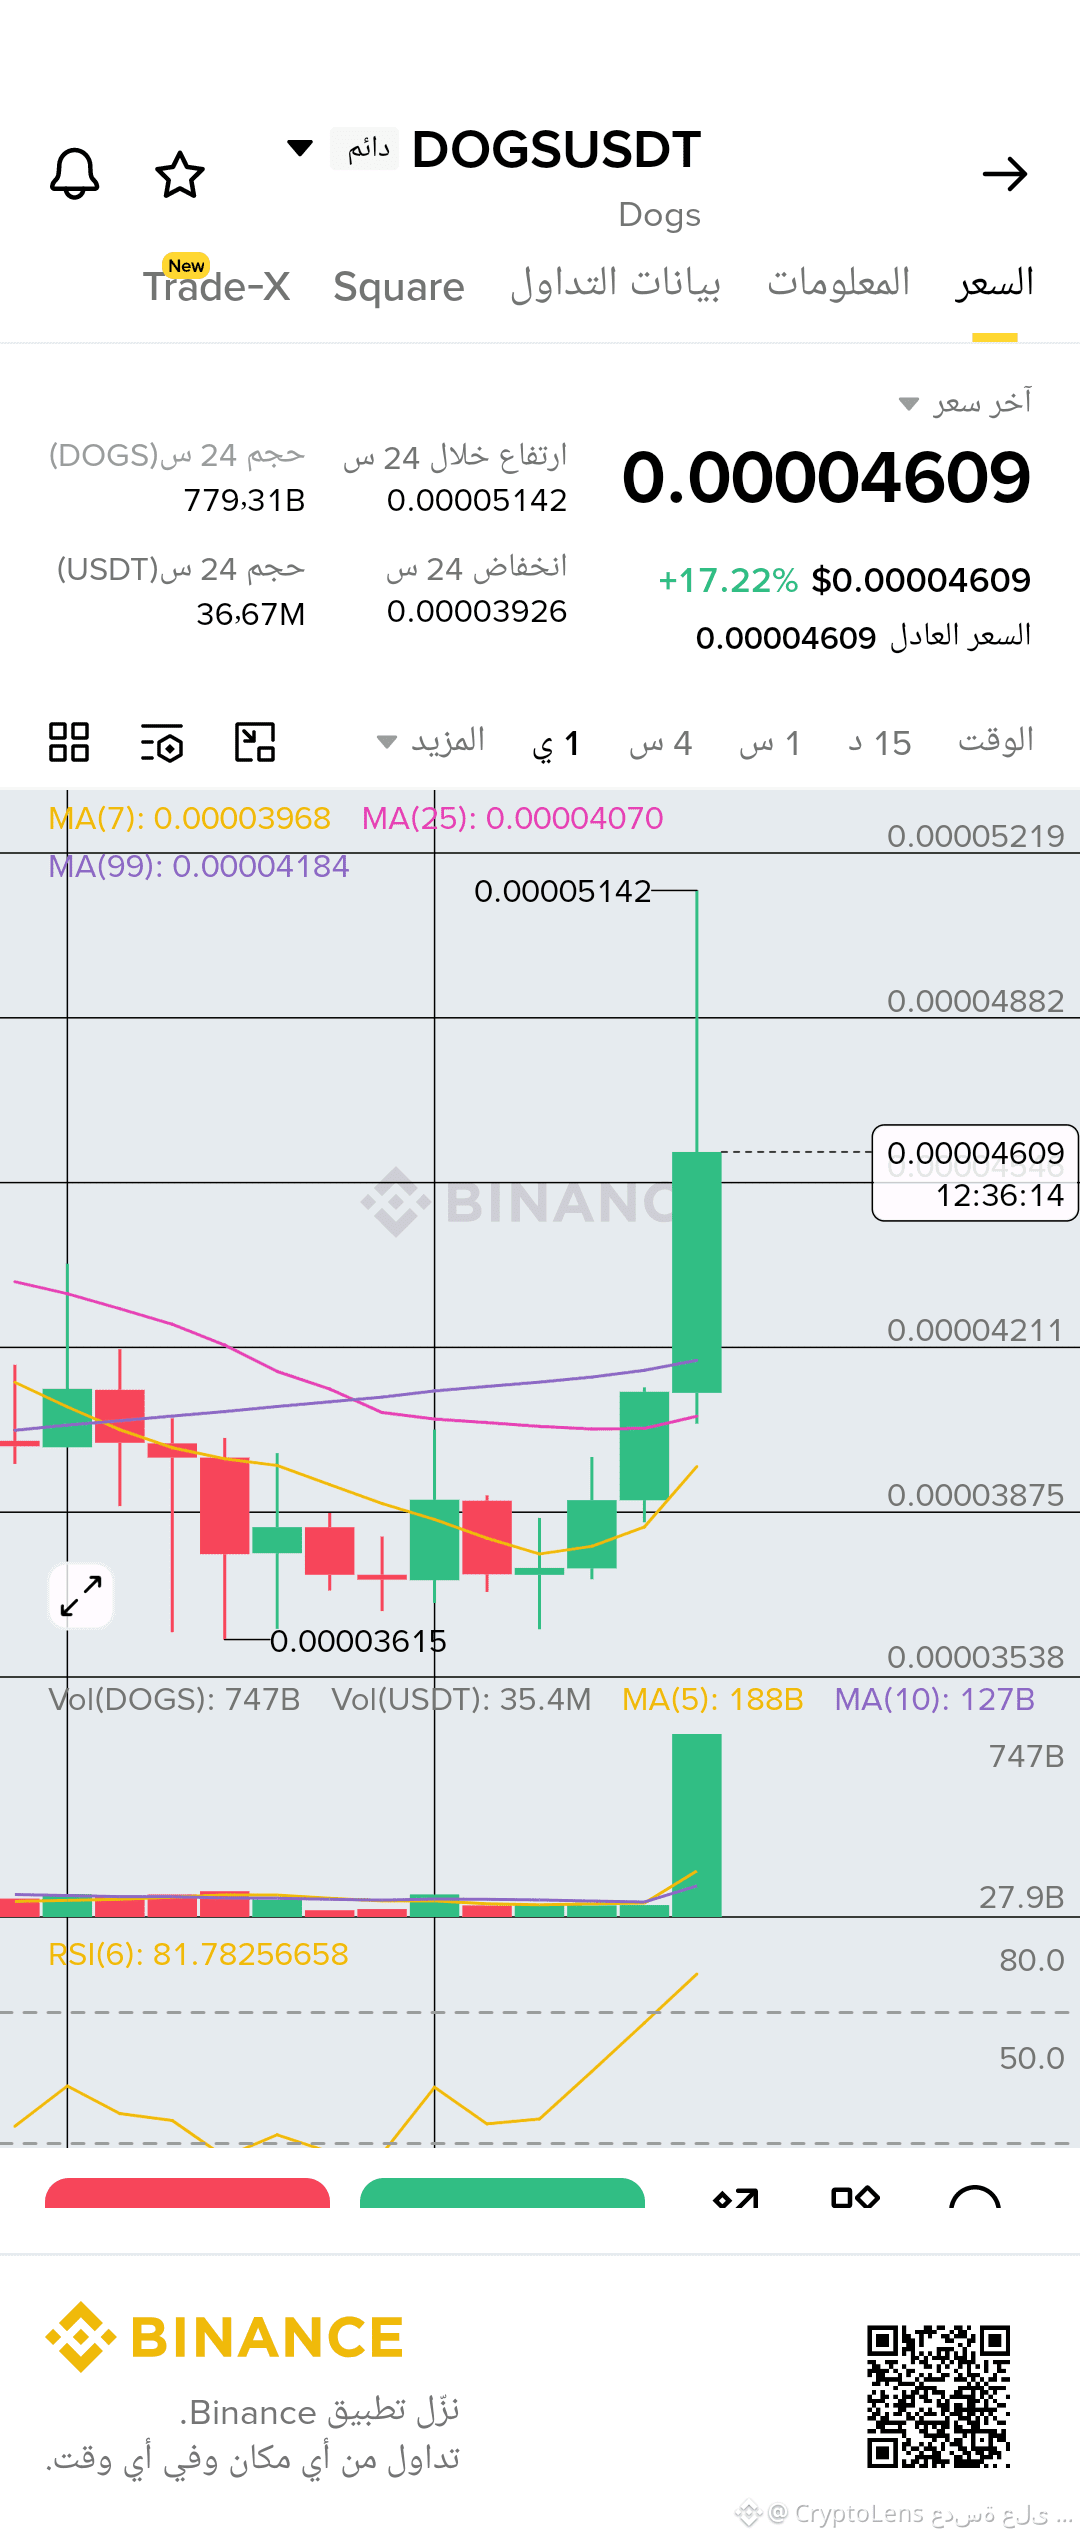Select the الوقت line chart option

point(996,741)
